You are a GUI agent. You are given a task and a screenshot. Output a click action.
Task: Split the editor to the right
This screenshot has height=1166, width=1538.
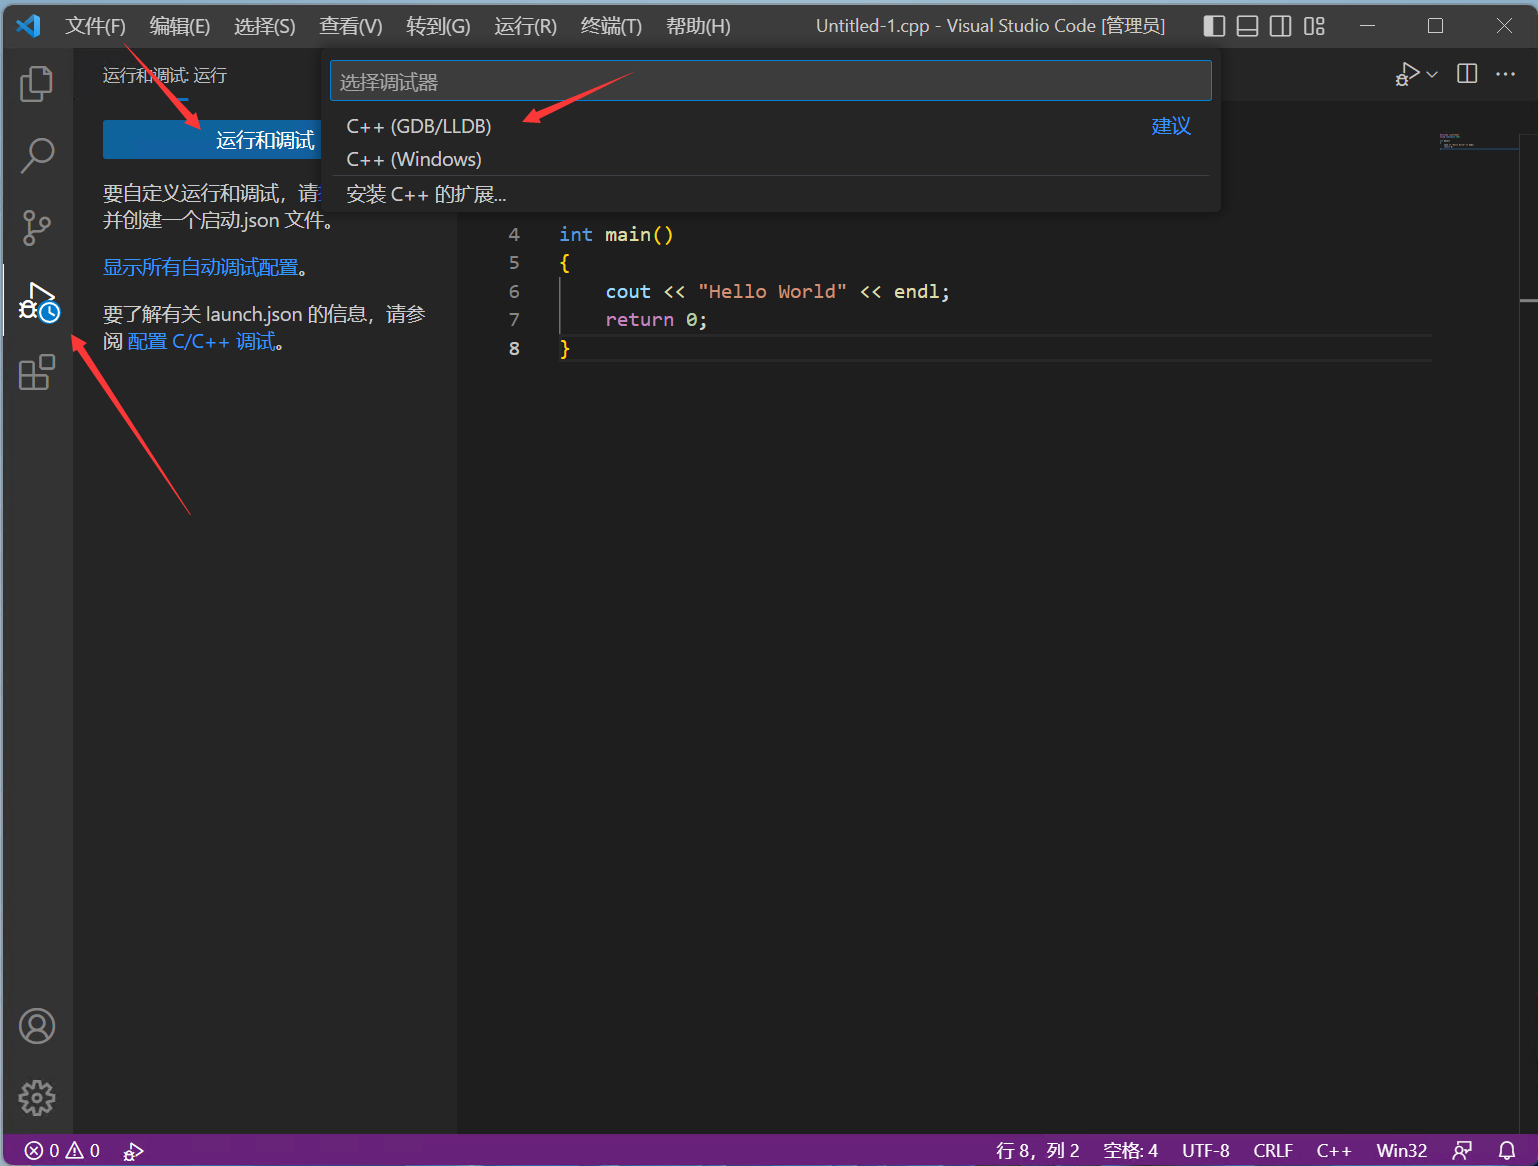1467,74
